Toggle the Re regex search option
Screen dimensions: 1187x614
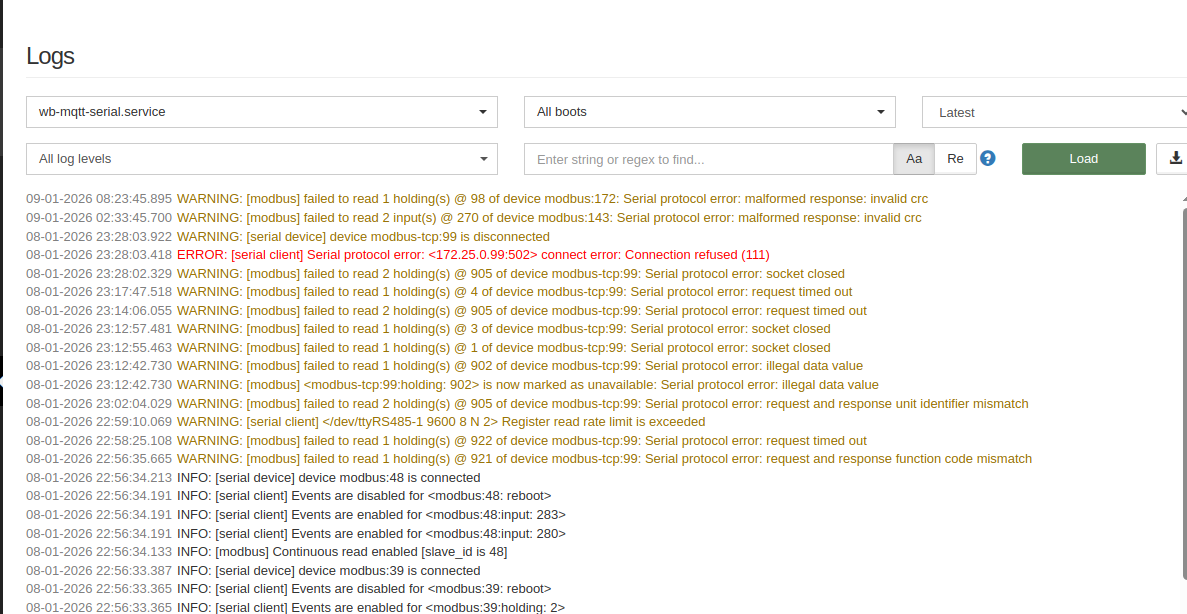(955, 159)
